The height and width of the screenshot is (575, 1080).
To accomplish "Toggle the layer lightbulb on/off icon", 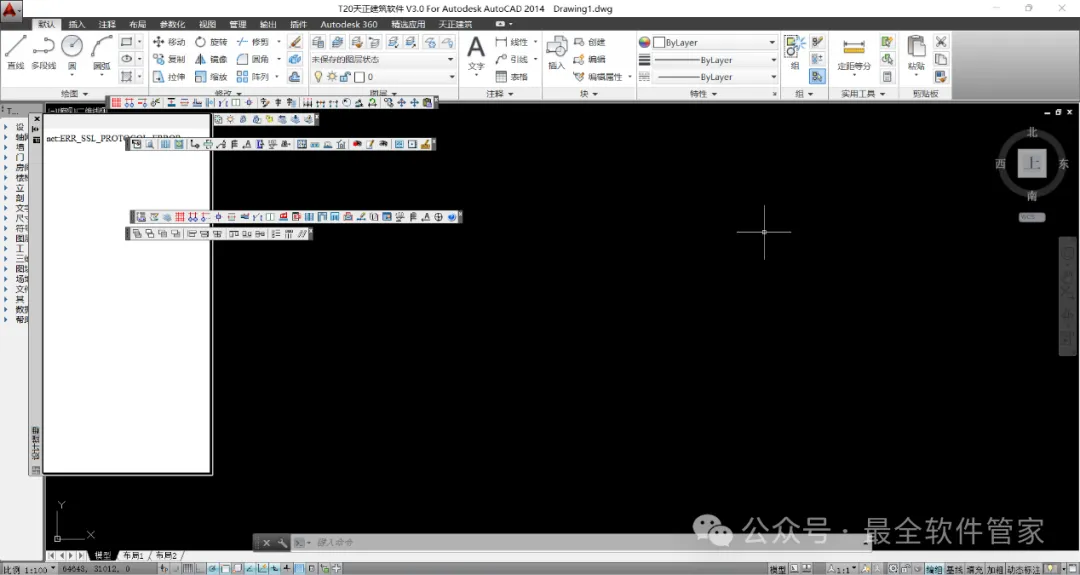I will click(x=318, y=77).
